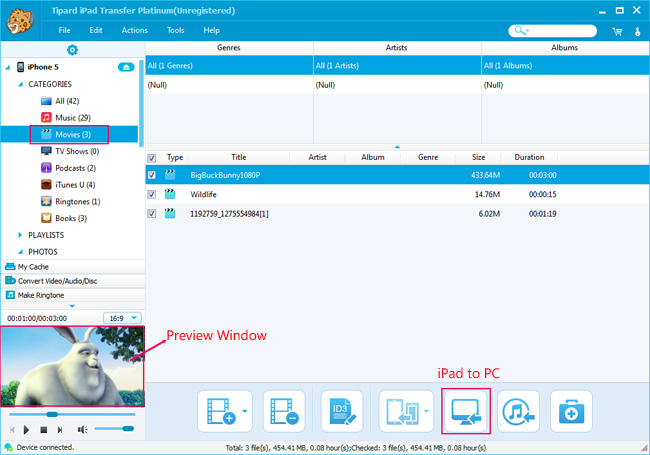Screen dimensions: 650x455
Task: Select the Wildlife movie row
Action: coord(397,194)
